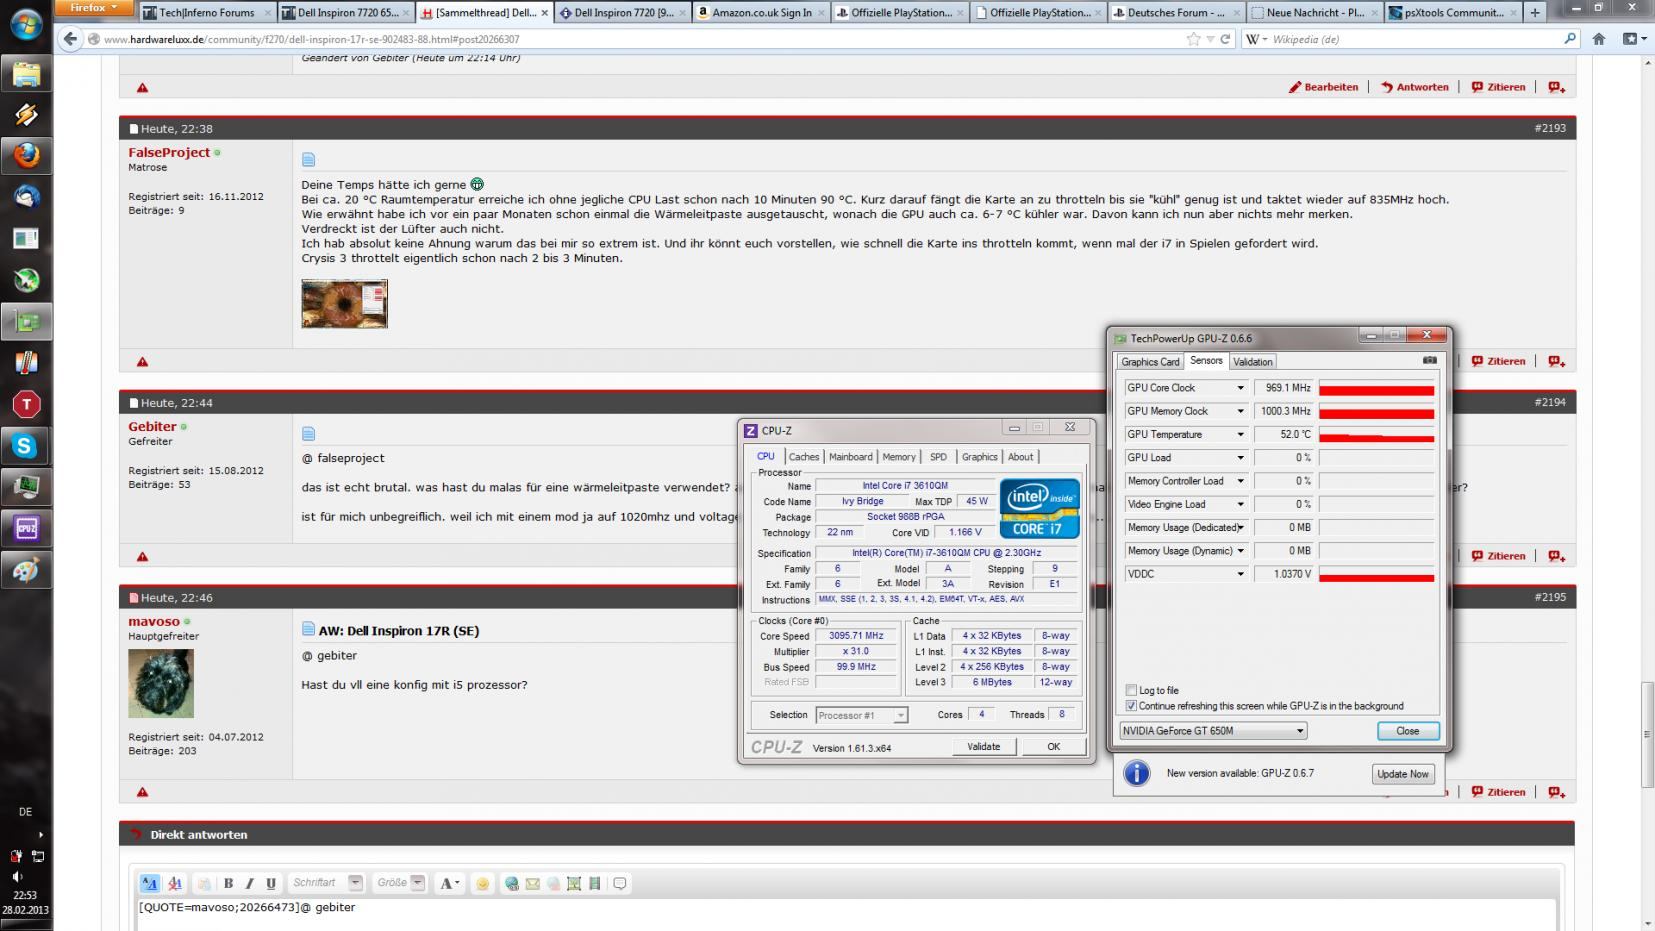This screenshot has height=931, width=1655.
Task: Click the remove formatting icon in editor
Action: pyautogui.click(x=175, y=883)
